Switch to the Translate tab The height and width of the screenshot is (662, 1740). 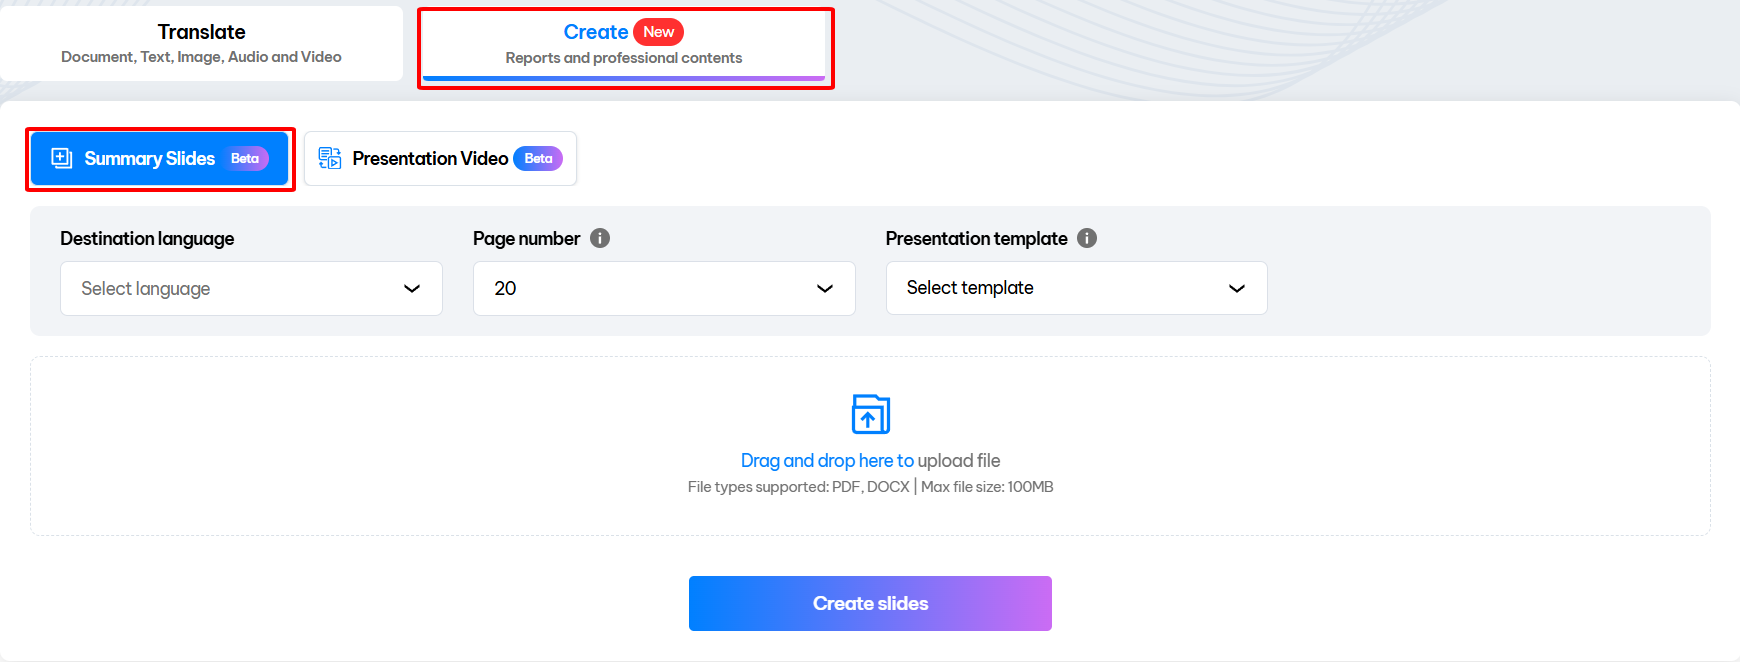click(201, 44)
